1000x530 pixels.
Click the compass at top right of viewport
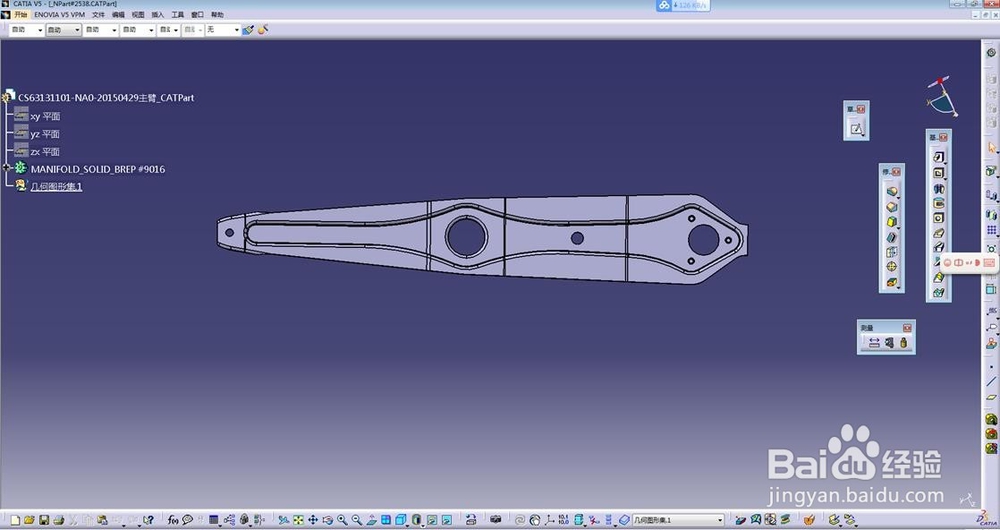pos(941,96)
